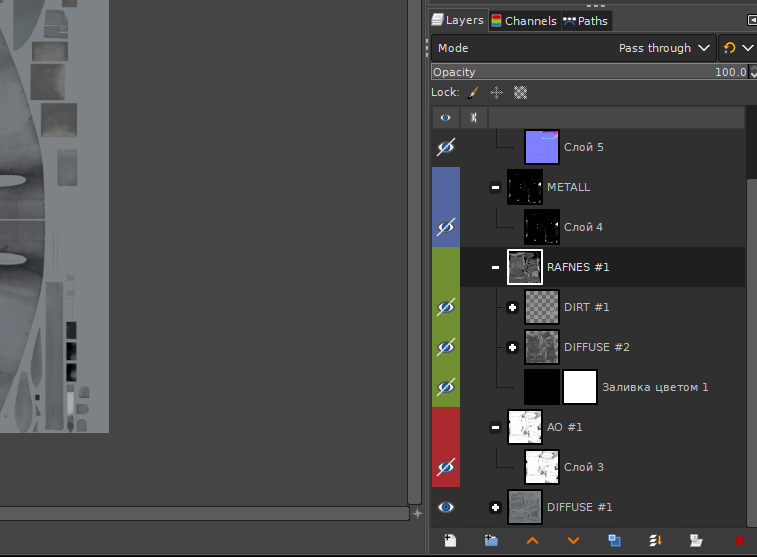Select the DIFFUSE #1 layer name
757x557 pixels.
coord(579,507)
